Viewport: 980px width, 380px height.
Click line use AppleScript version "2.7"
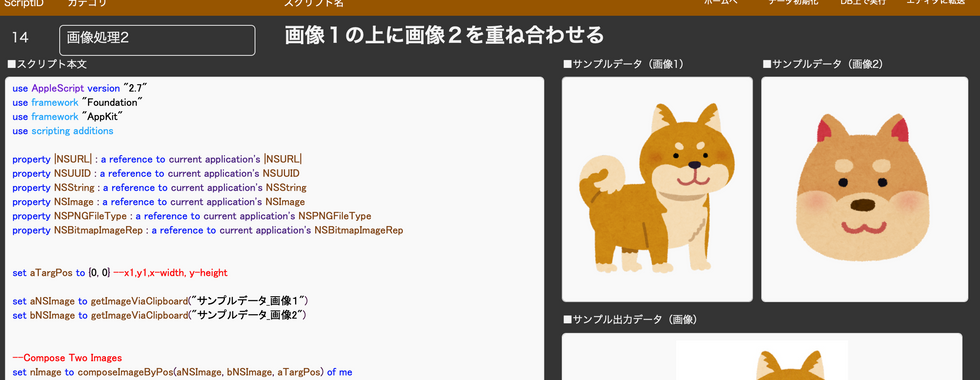[x=80, y=88]
